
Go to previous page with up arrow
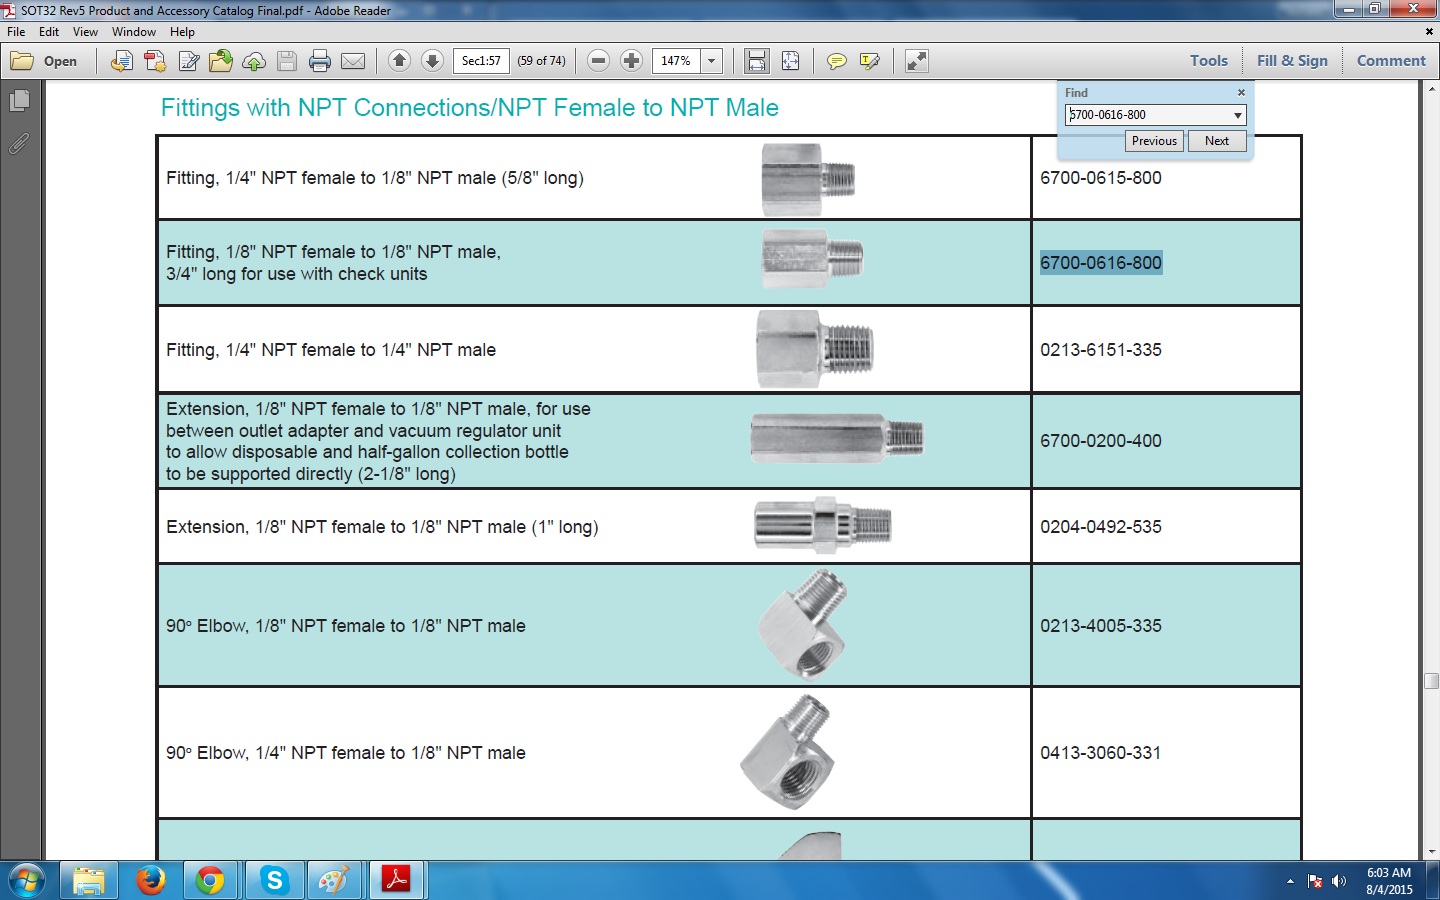[399, 61]
